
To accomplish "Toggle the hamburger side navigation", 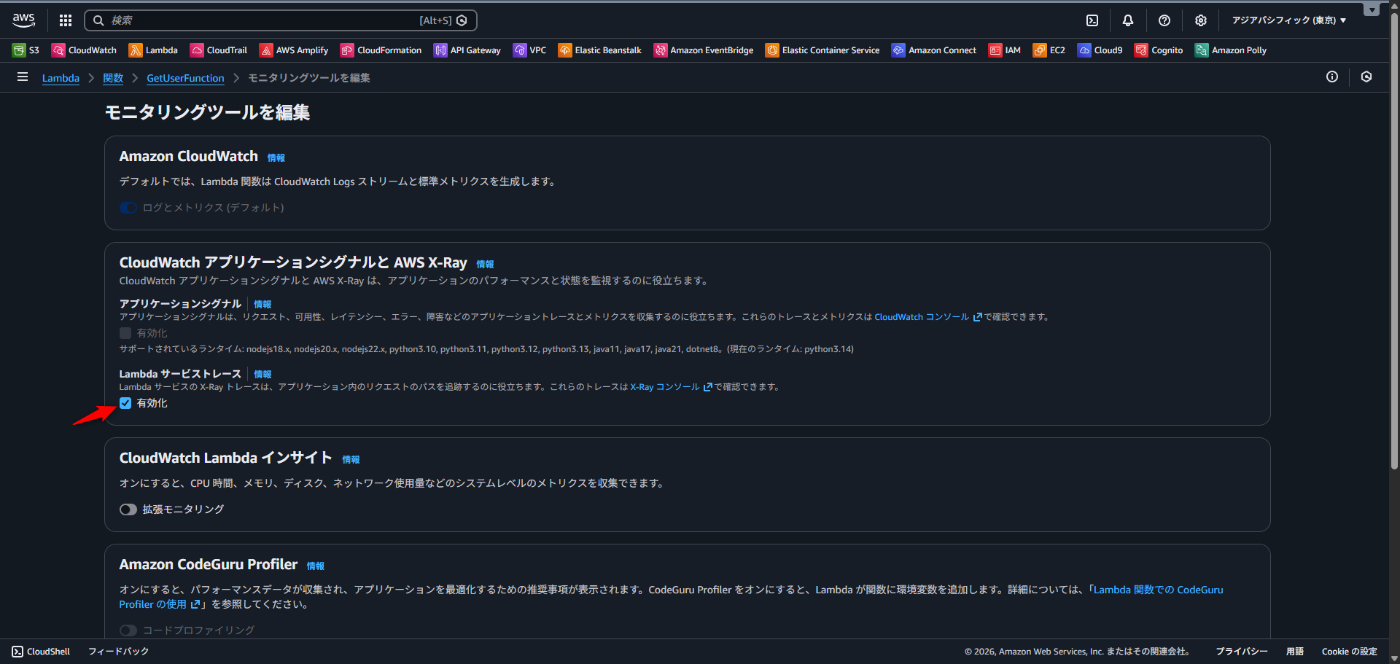I will point(22,77).
